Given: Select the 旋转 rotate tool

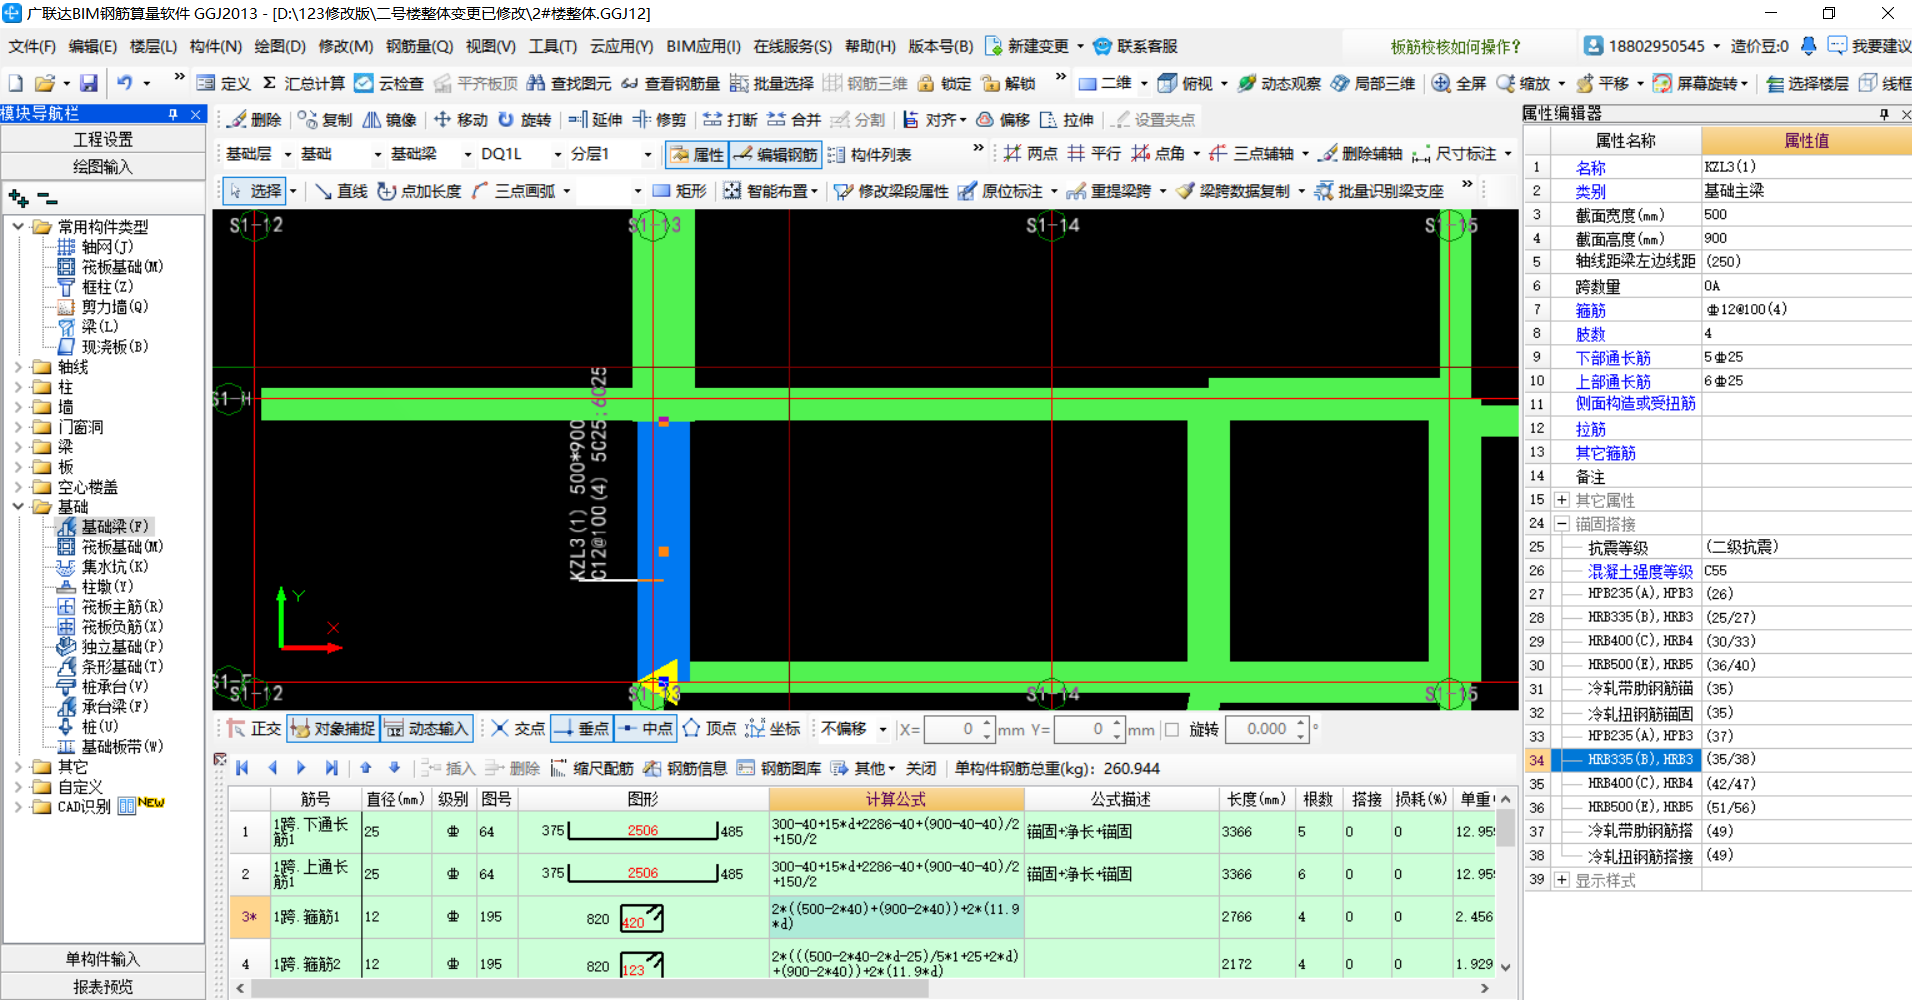Looking at the screenshot, I should pyautogui.click(x=525, y=120).
